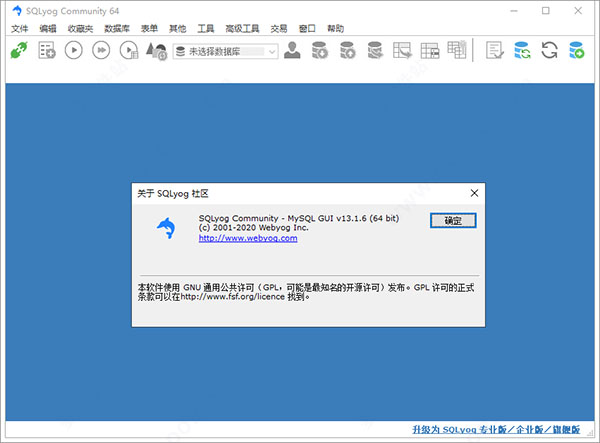This screenshot has width=600, height=443.
Task: Click the schema synchronization icon
Action: click(521, 50)
